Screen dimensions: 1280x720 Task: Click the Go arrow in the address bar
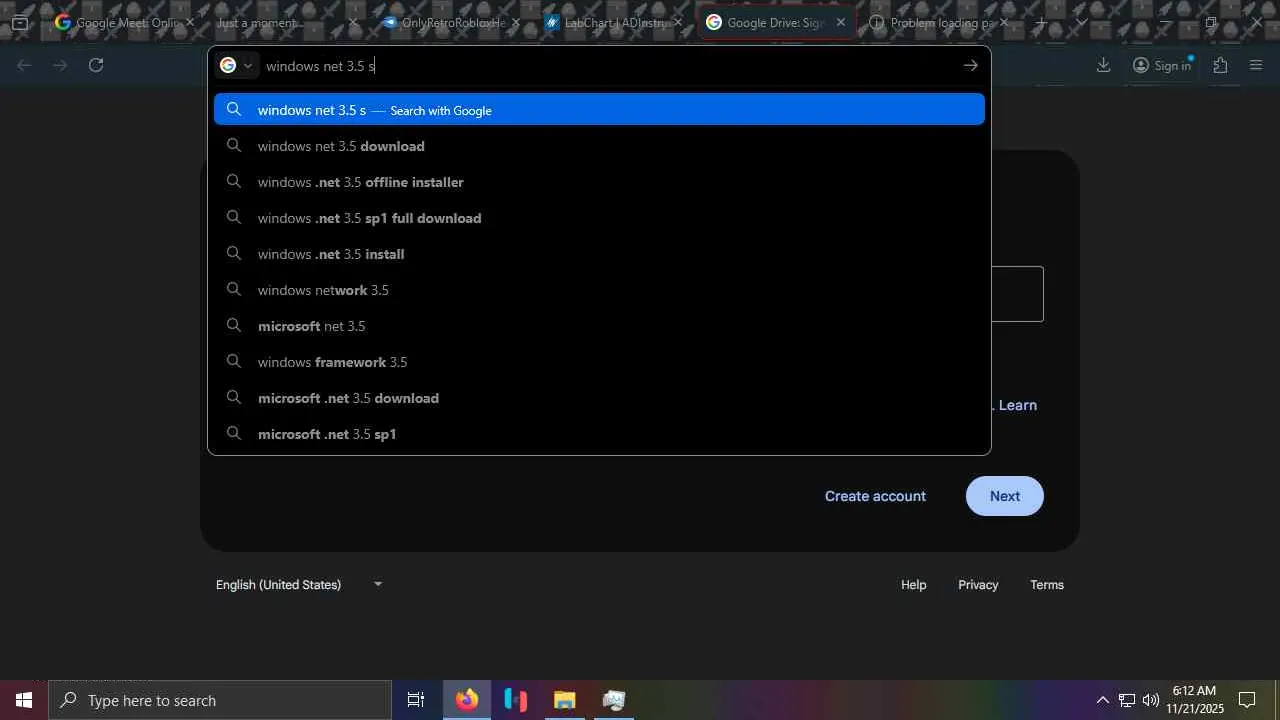(970, 65)
